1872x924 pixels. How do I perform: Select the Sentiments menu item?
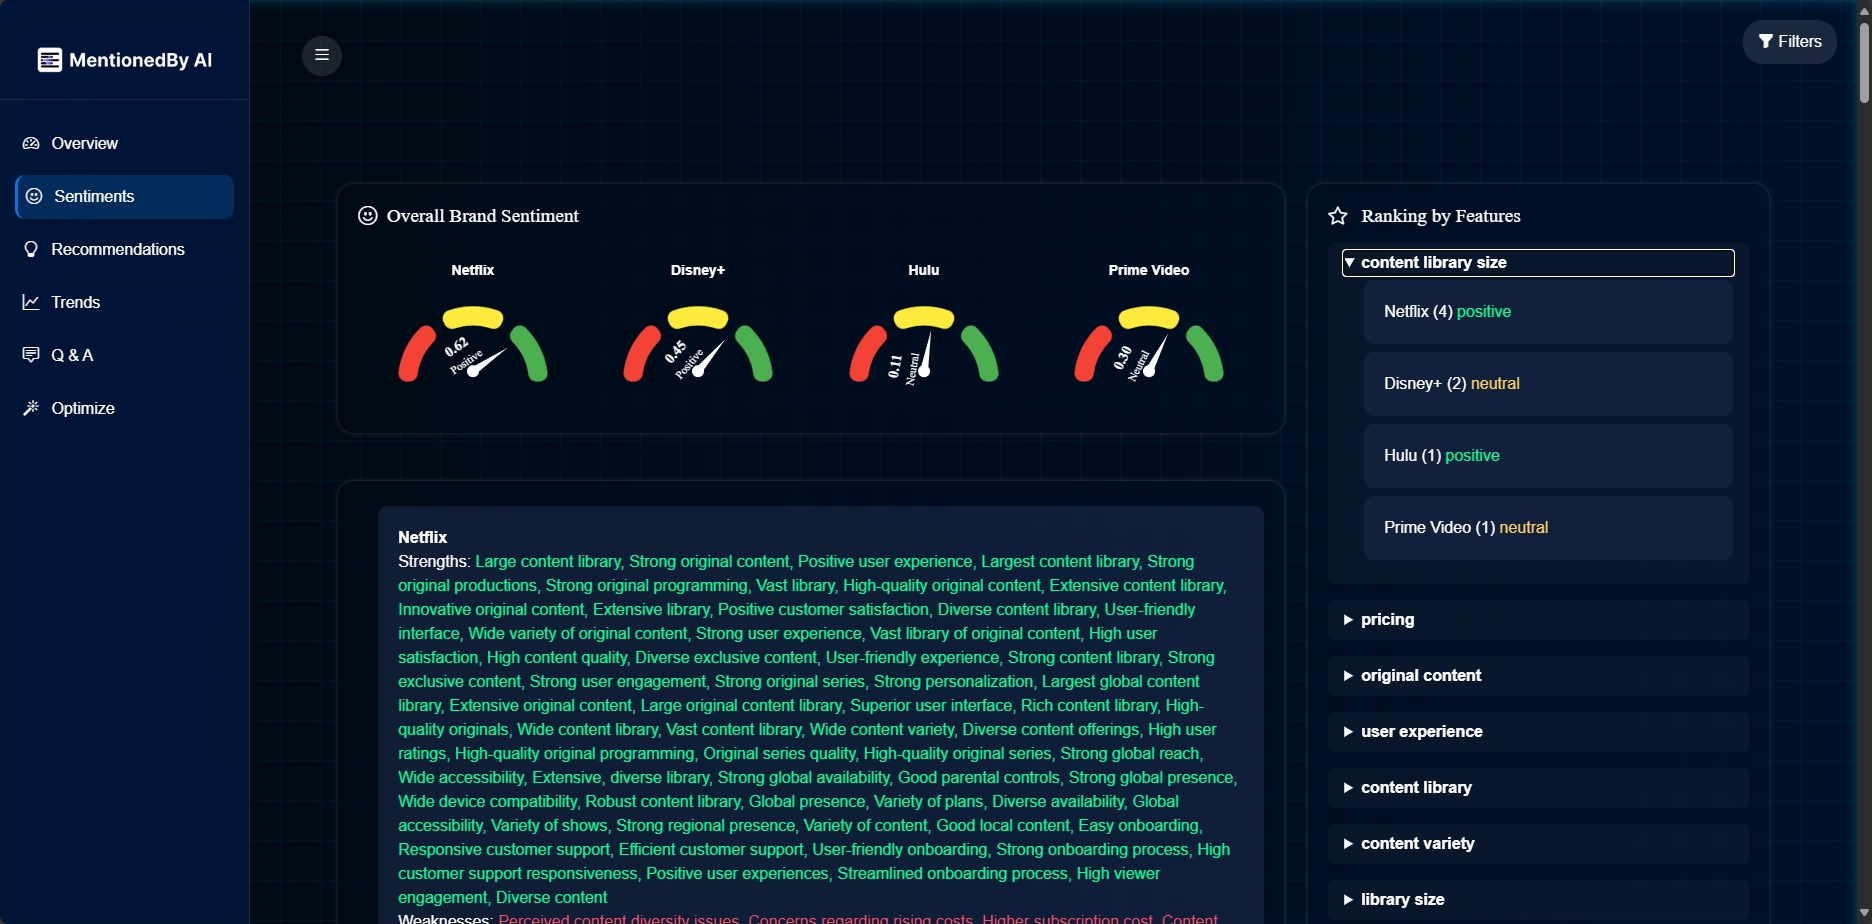[125, 196]
